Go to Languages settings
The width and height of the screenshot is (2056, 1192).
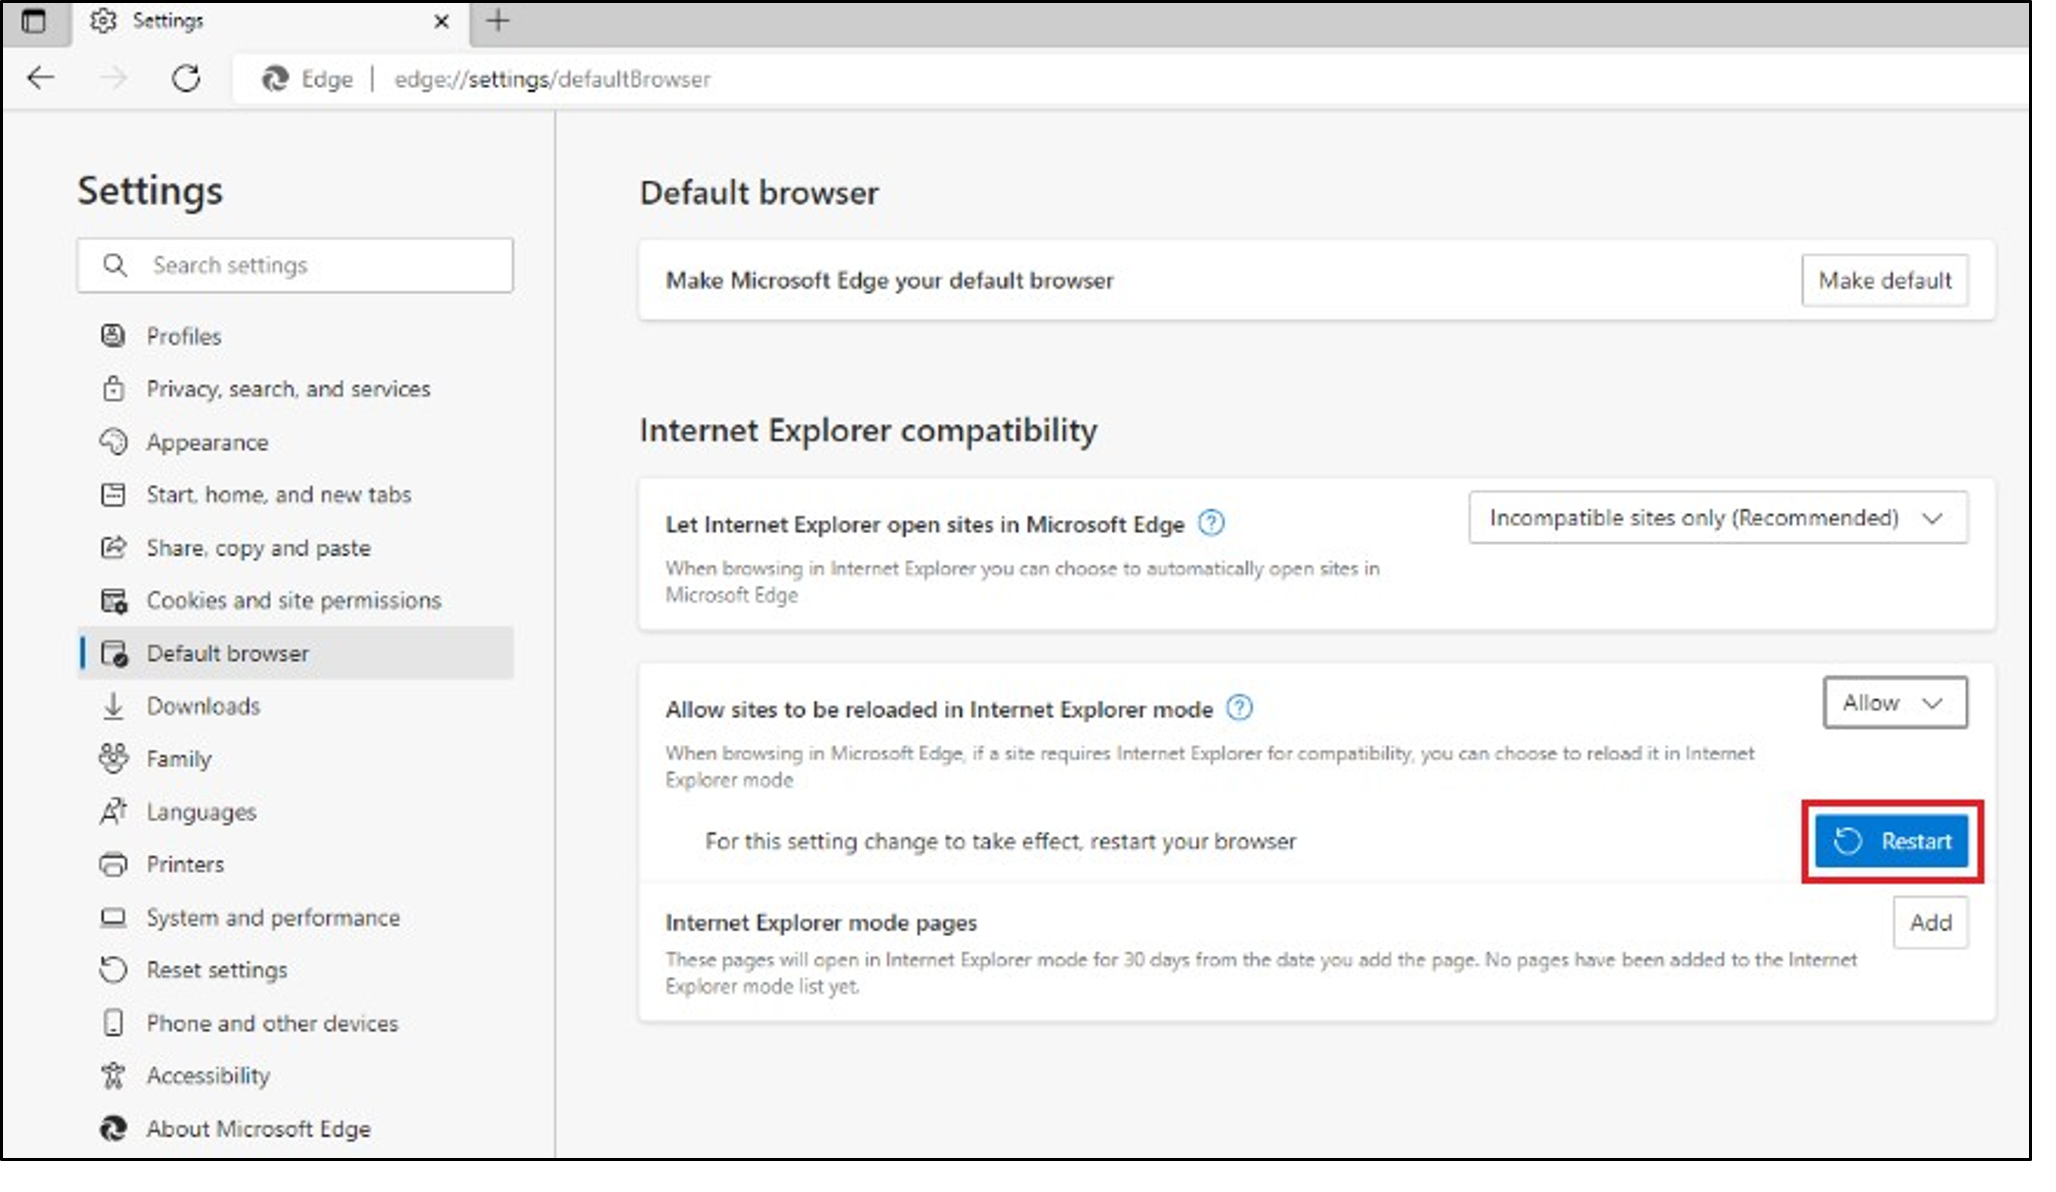pos(296,811)
